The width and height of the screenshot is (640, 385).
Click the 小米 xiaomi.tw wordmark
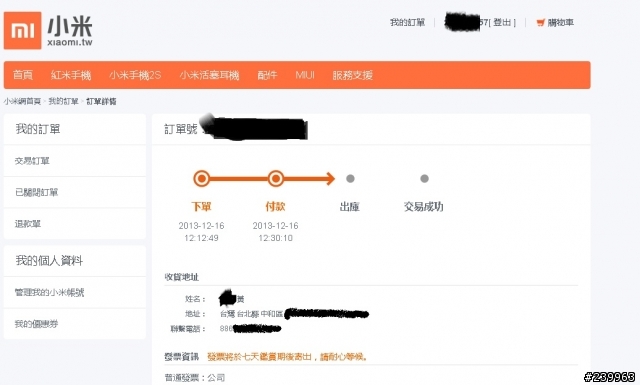point(70,31)
